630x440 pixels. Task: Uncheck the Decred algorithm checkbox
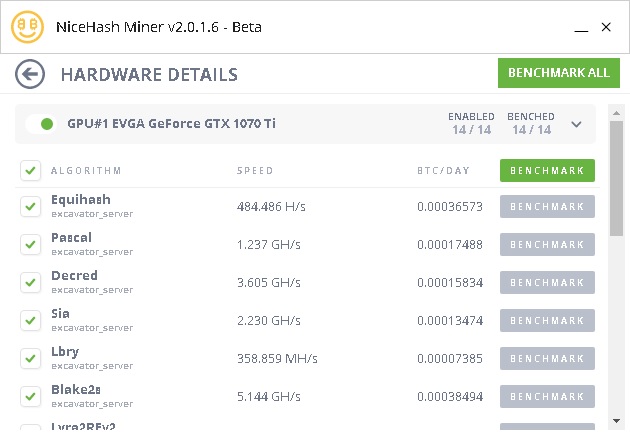pos(31,282)
